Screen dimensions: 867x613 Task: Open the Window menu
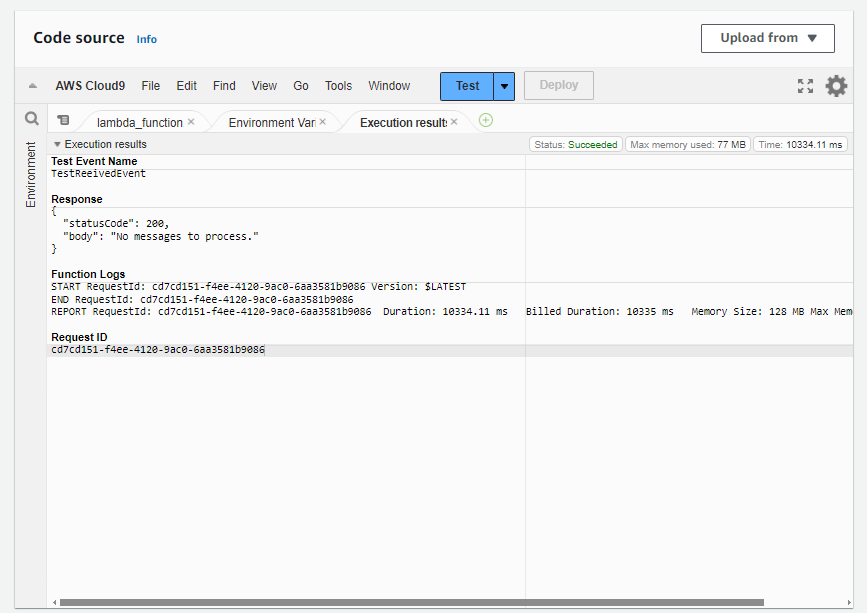tap(389, 86)
